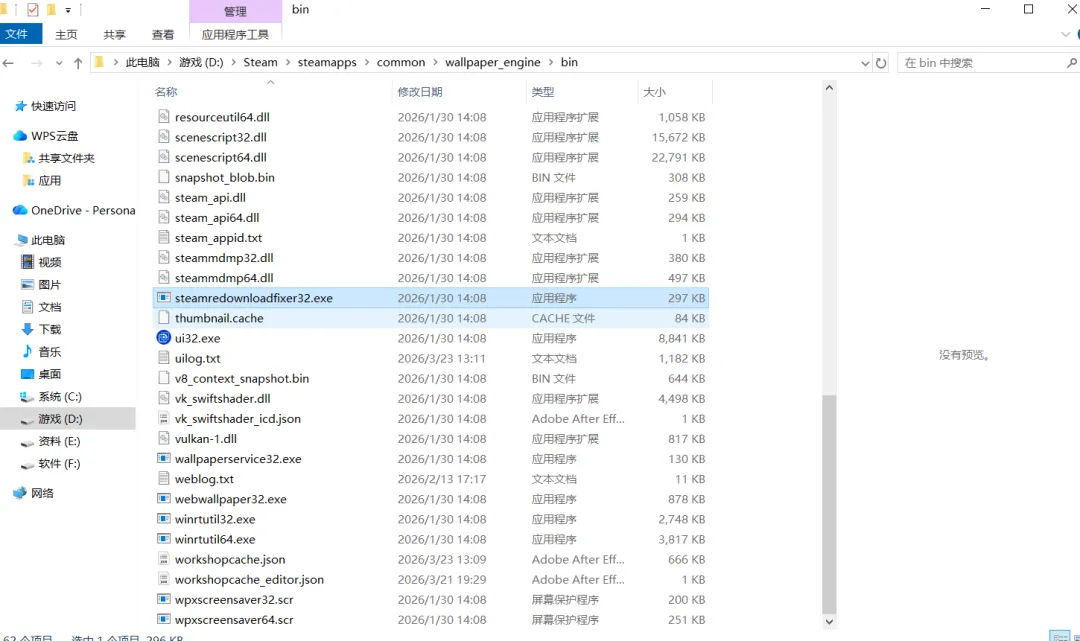Image resolution: width=1080 pixels, height=641 pixels.
Task: Open the 应用程序工具 ribbon tab
Action: [x=235, y=34]
